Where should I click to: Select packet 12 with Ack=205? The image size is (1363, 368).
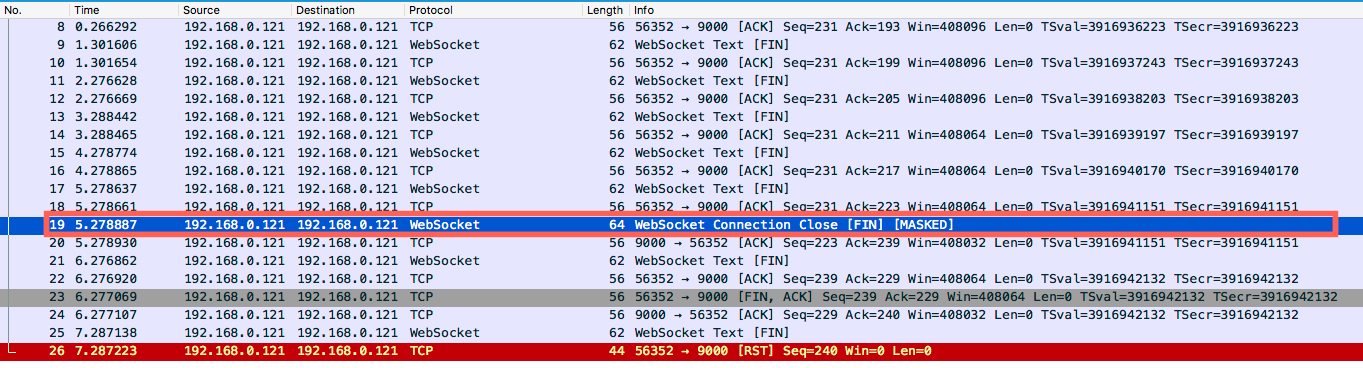point(681,98)
